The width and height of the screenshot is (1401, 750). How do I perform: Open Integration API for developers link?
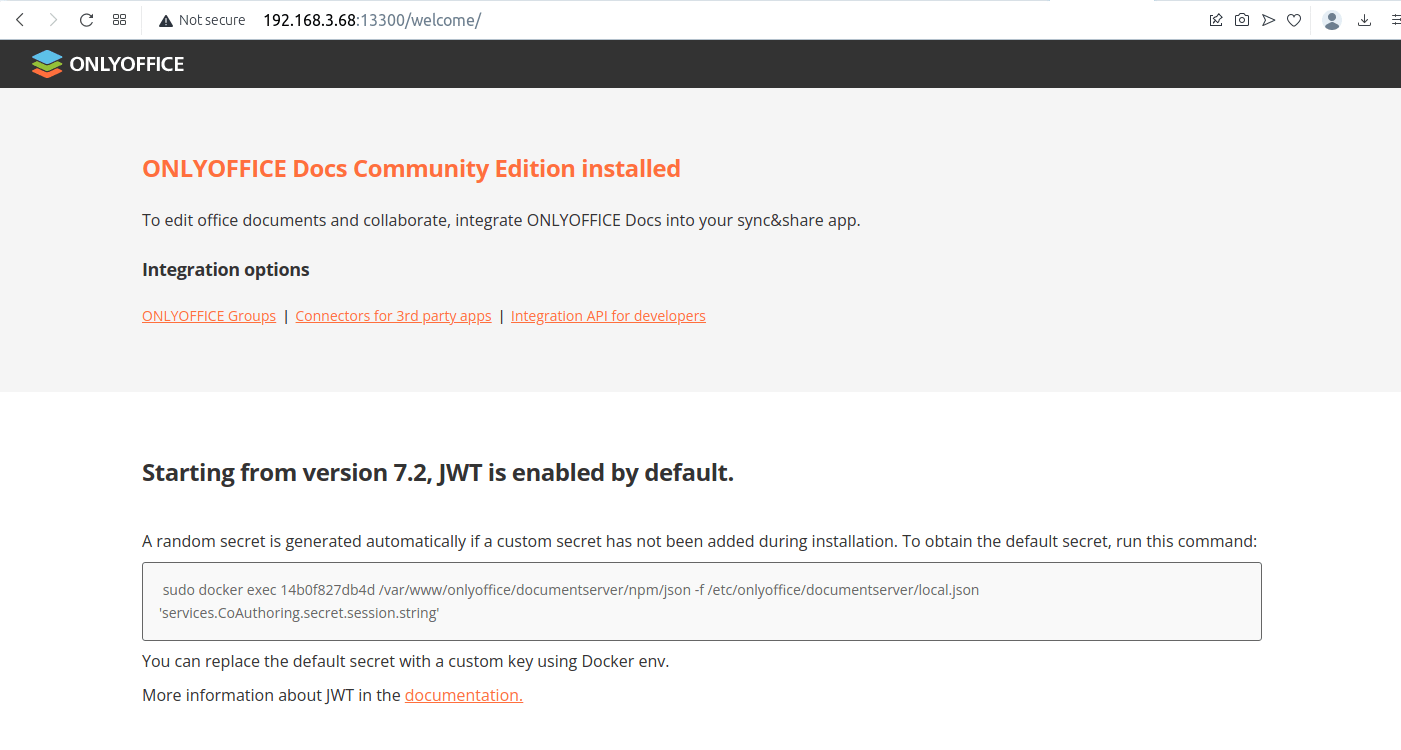[x=608, y=316]
